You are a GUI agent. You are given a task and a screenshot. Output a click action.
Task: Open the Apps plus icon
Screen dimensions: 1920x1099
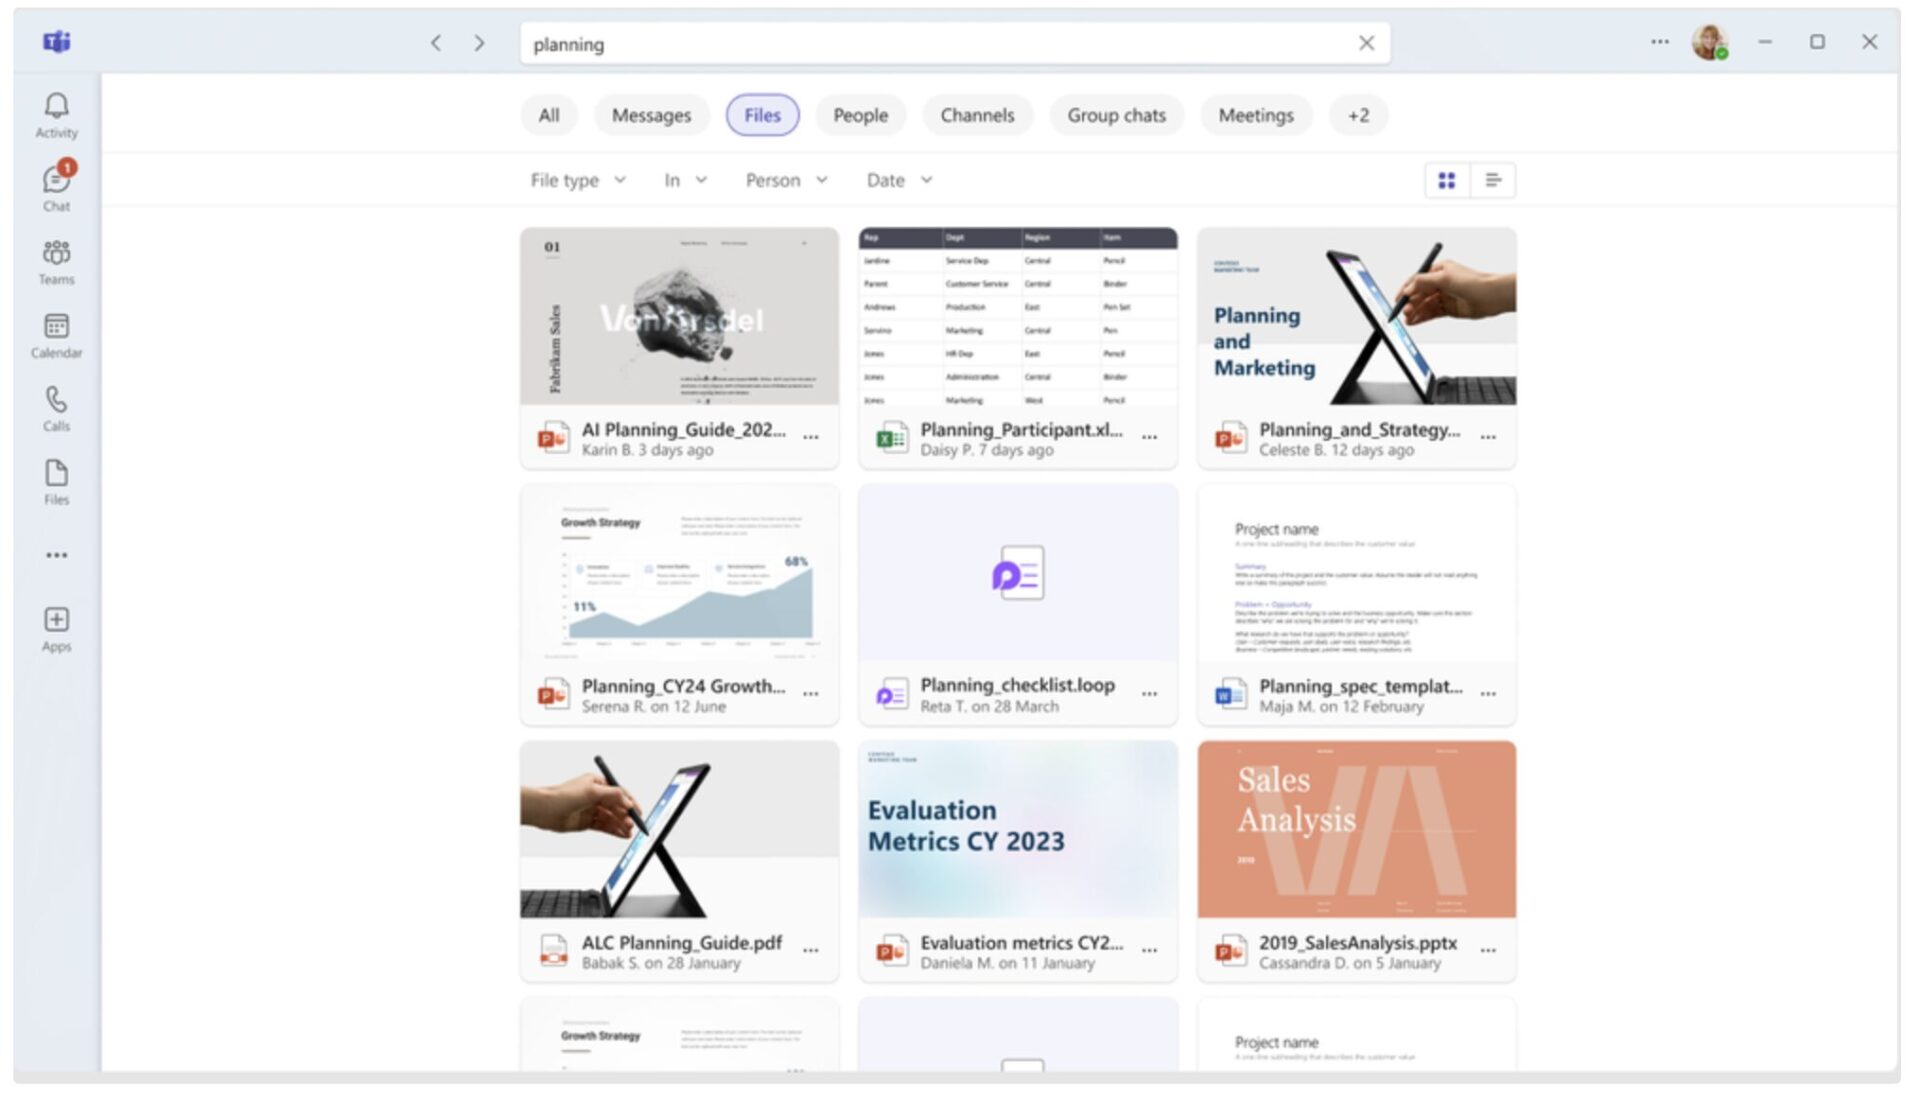[56, 628]
